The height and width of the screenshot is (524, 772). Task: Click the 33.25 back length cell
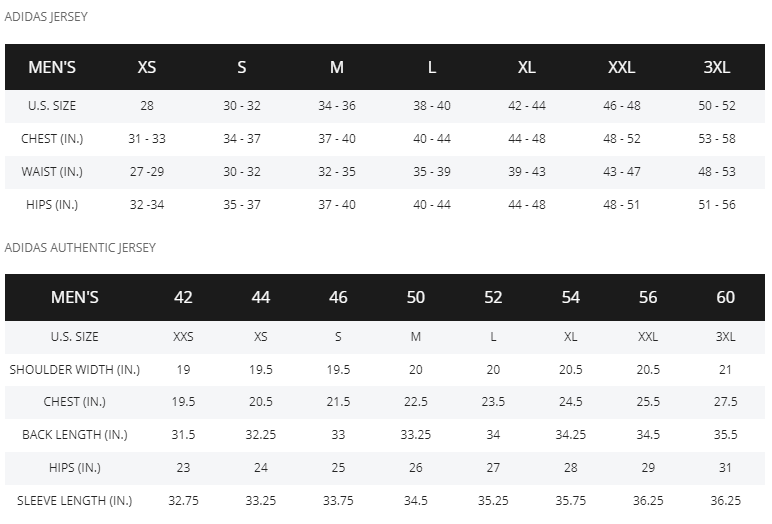coord(416,434)
